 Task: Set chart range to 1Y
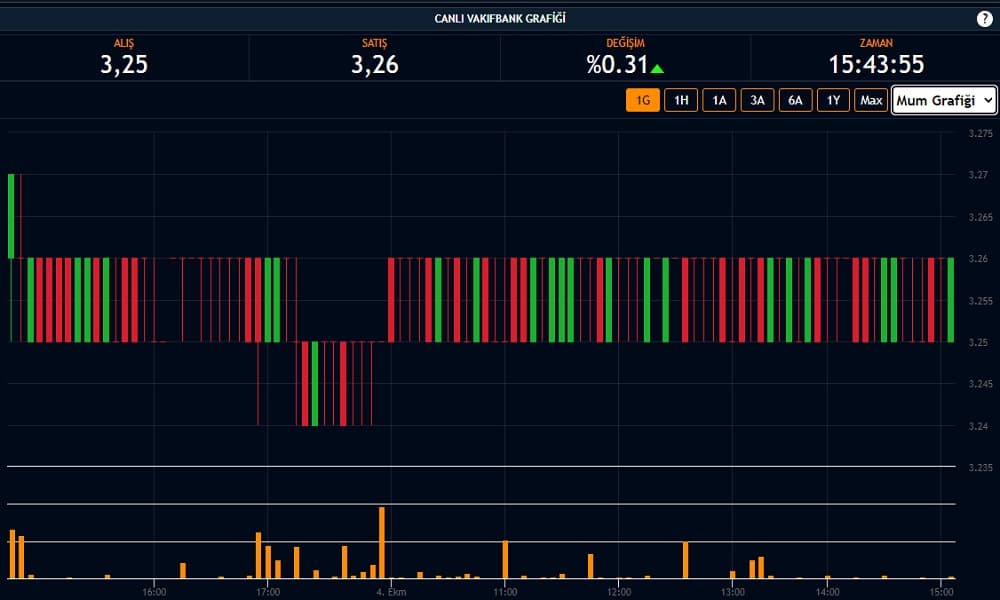834,100
